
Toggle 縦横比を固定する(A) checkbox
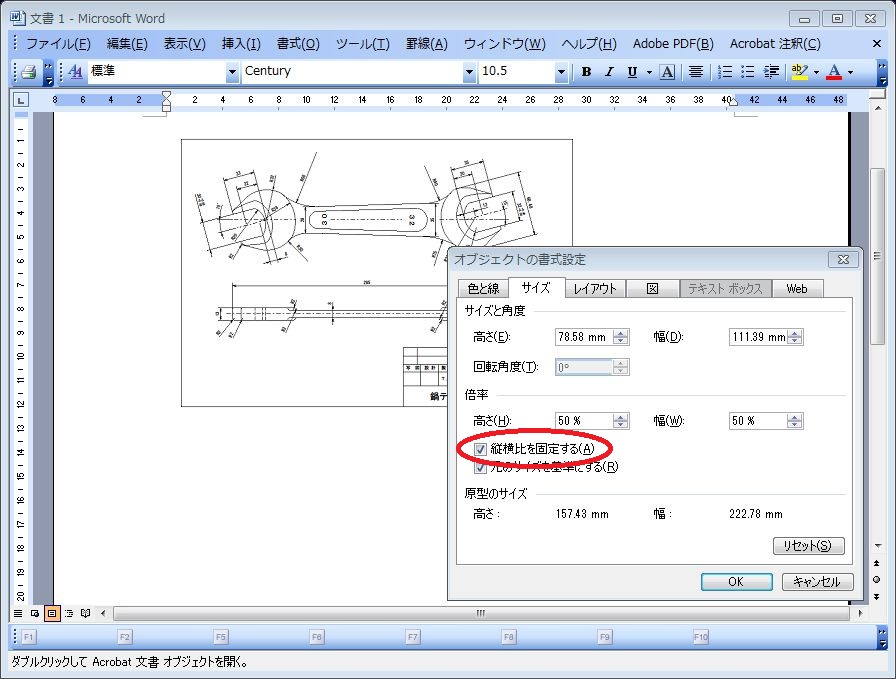coord(480,449)
